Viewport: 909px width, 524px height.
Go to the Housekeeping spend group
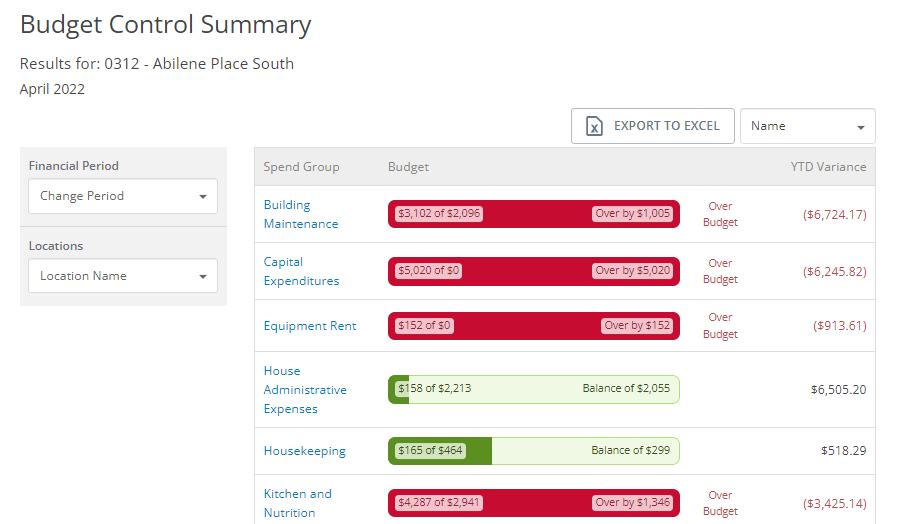(x=304, y=451)
